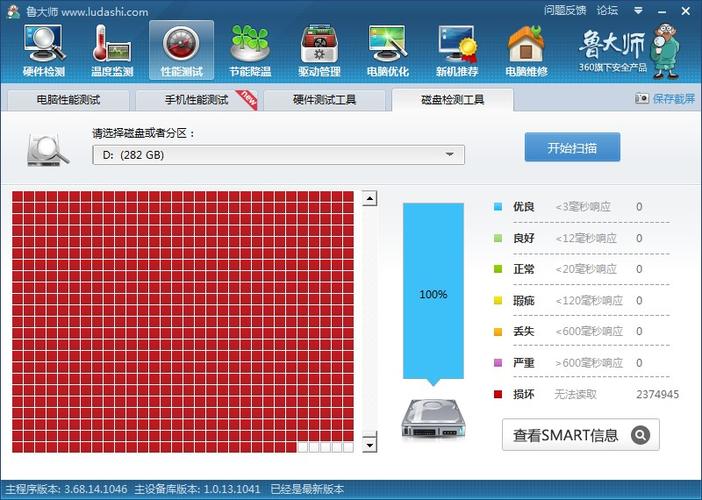The width and height of the screenshot is (702, 500).
Task: Switch to 硬件测试工具 tab
Action: [x=325, y=100]
